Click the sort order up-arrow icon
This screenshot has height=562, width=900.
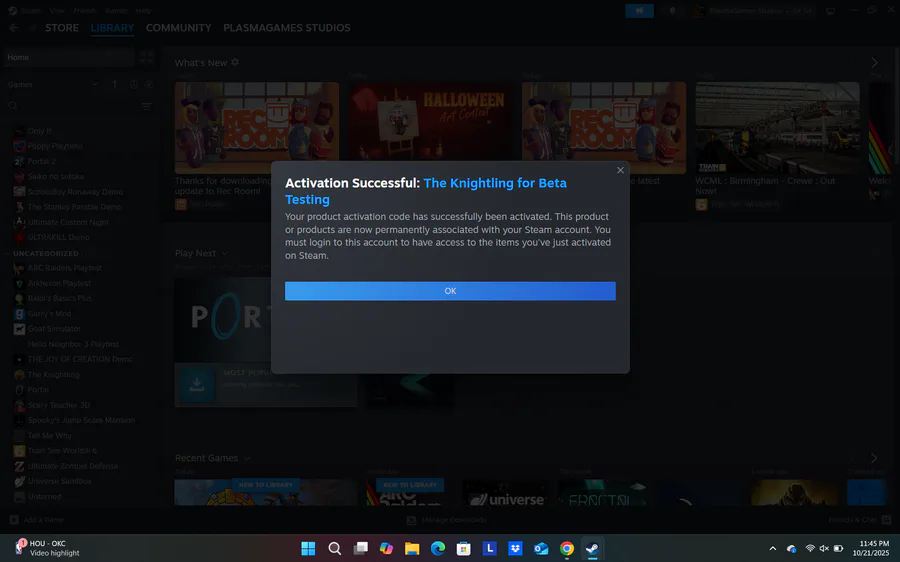coord(115,84)
